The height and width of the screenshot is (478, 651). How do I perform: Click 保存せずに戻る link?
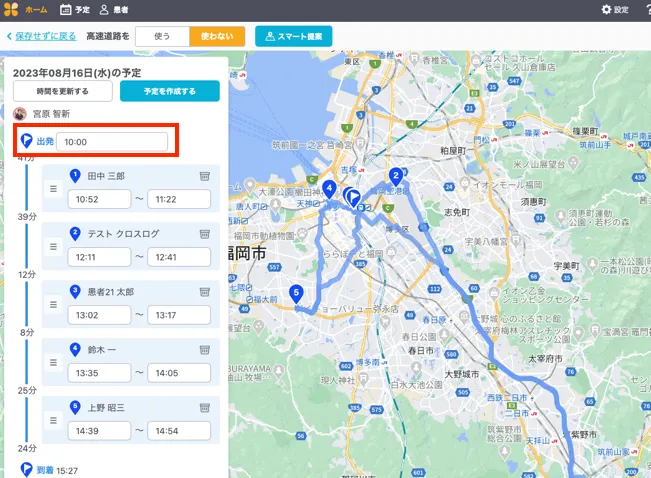point(45,36)
